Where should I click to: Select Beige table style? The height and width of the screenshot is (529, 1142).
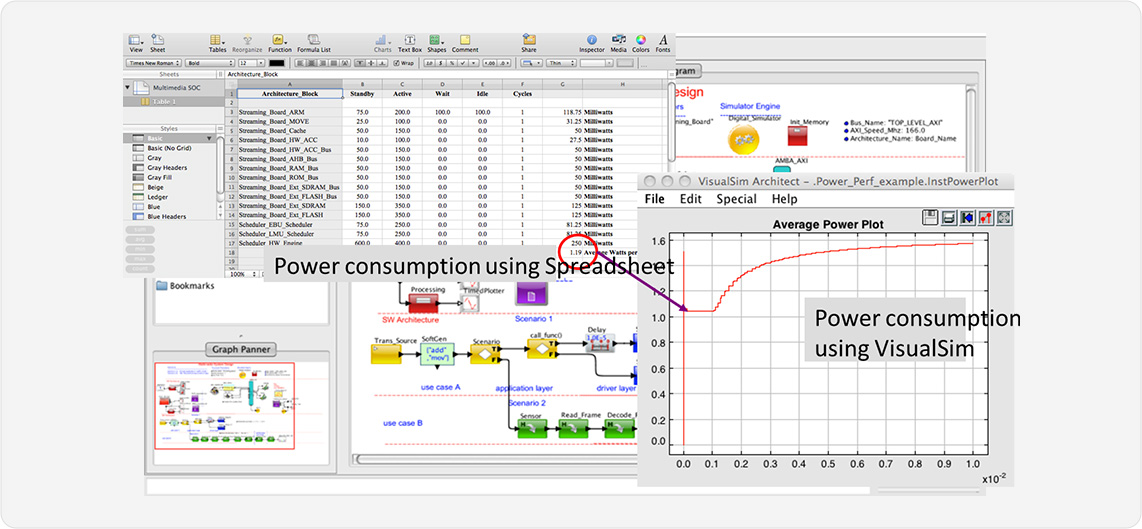(x=146, y=187)
